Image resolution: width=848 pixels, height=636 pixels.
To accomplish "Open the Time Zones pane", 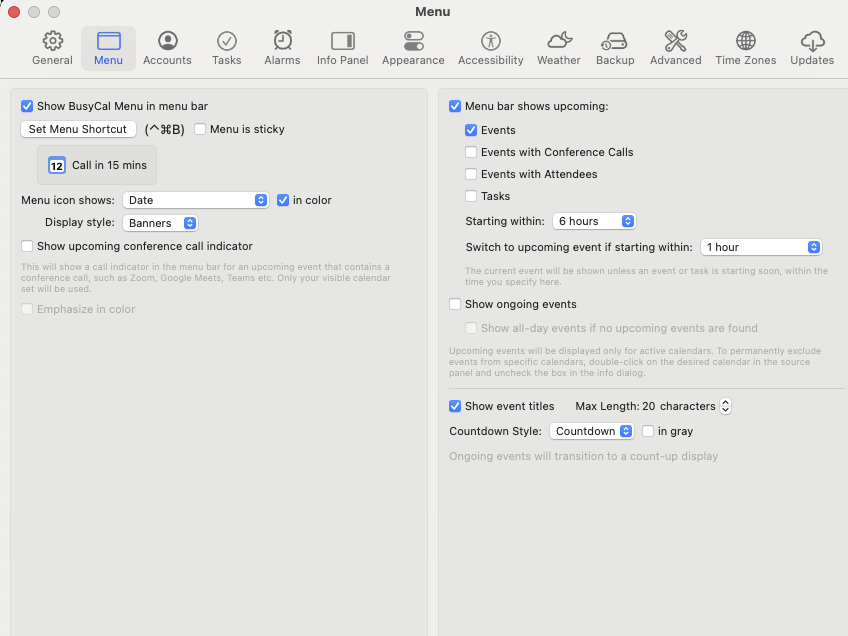I will coord(745,47).
